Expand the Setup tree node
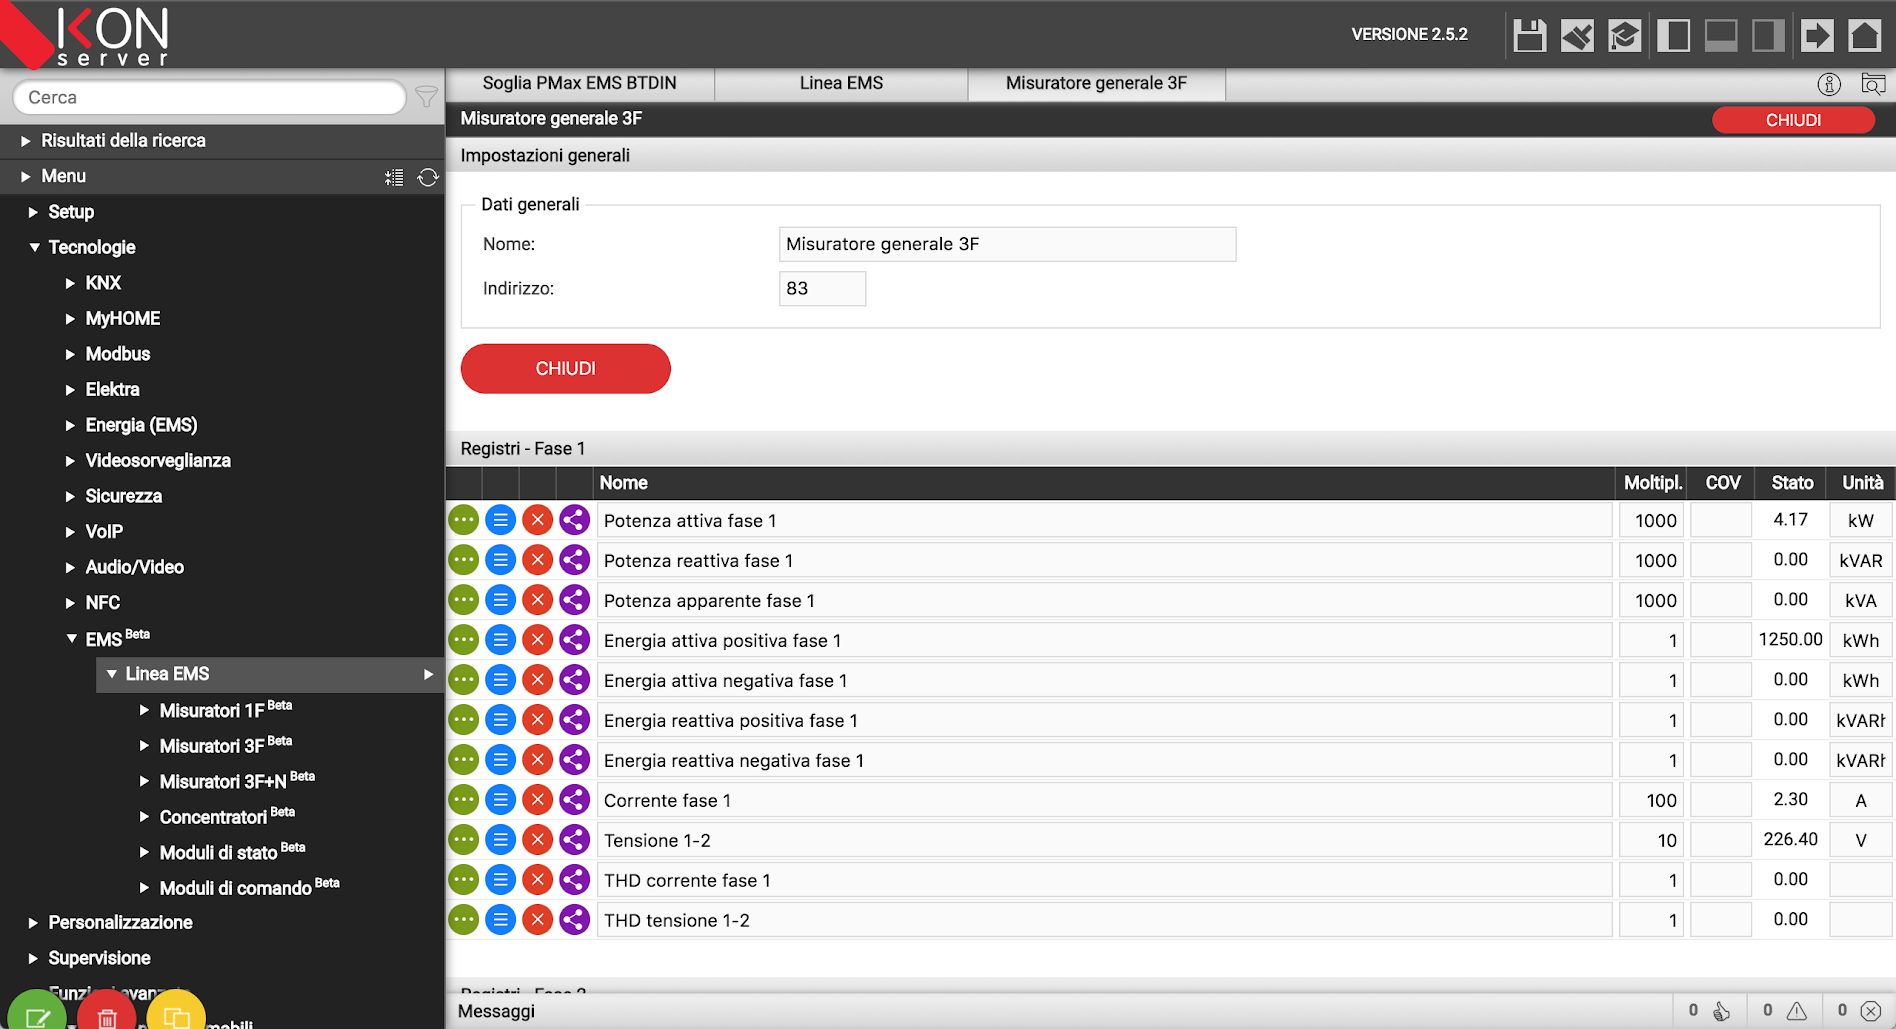 (33, 212)
